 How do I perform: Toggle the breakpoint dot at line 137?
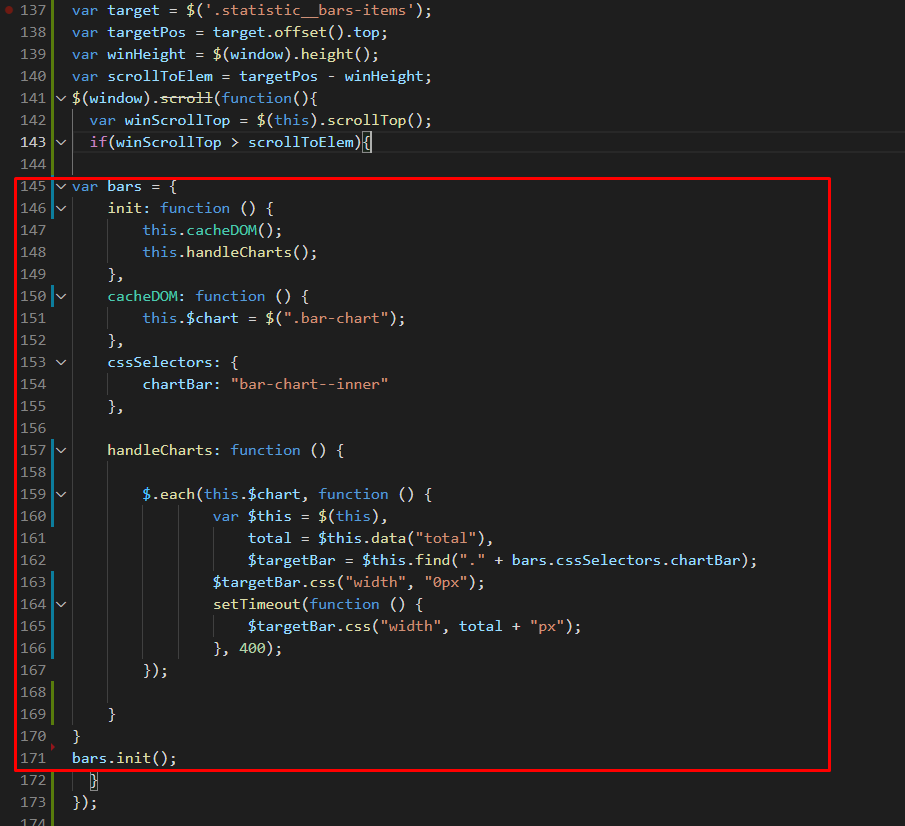pyautogui.click(x=9, y=10)
